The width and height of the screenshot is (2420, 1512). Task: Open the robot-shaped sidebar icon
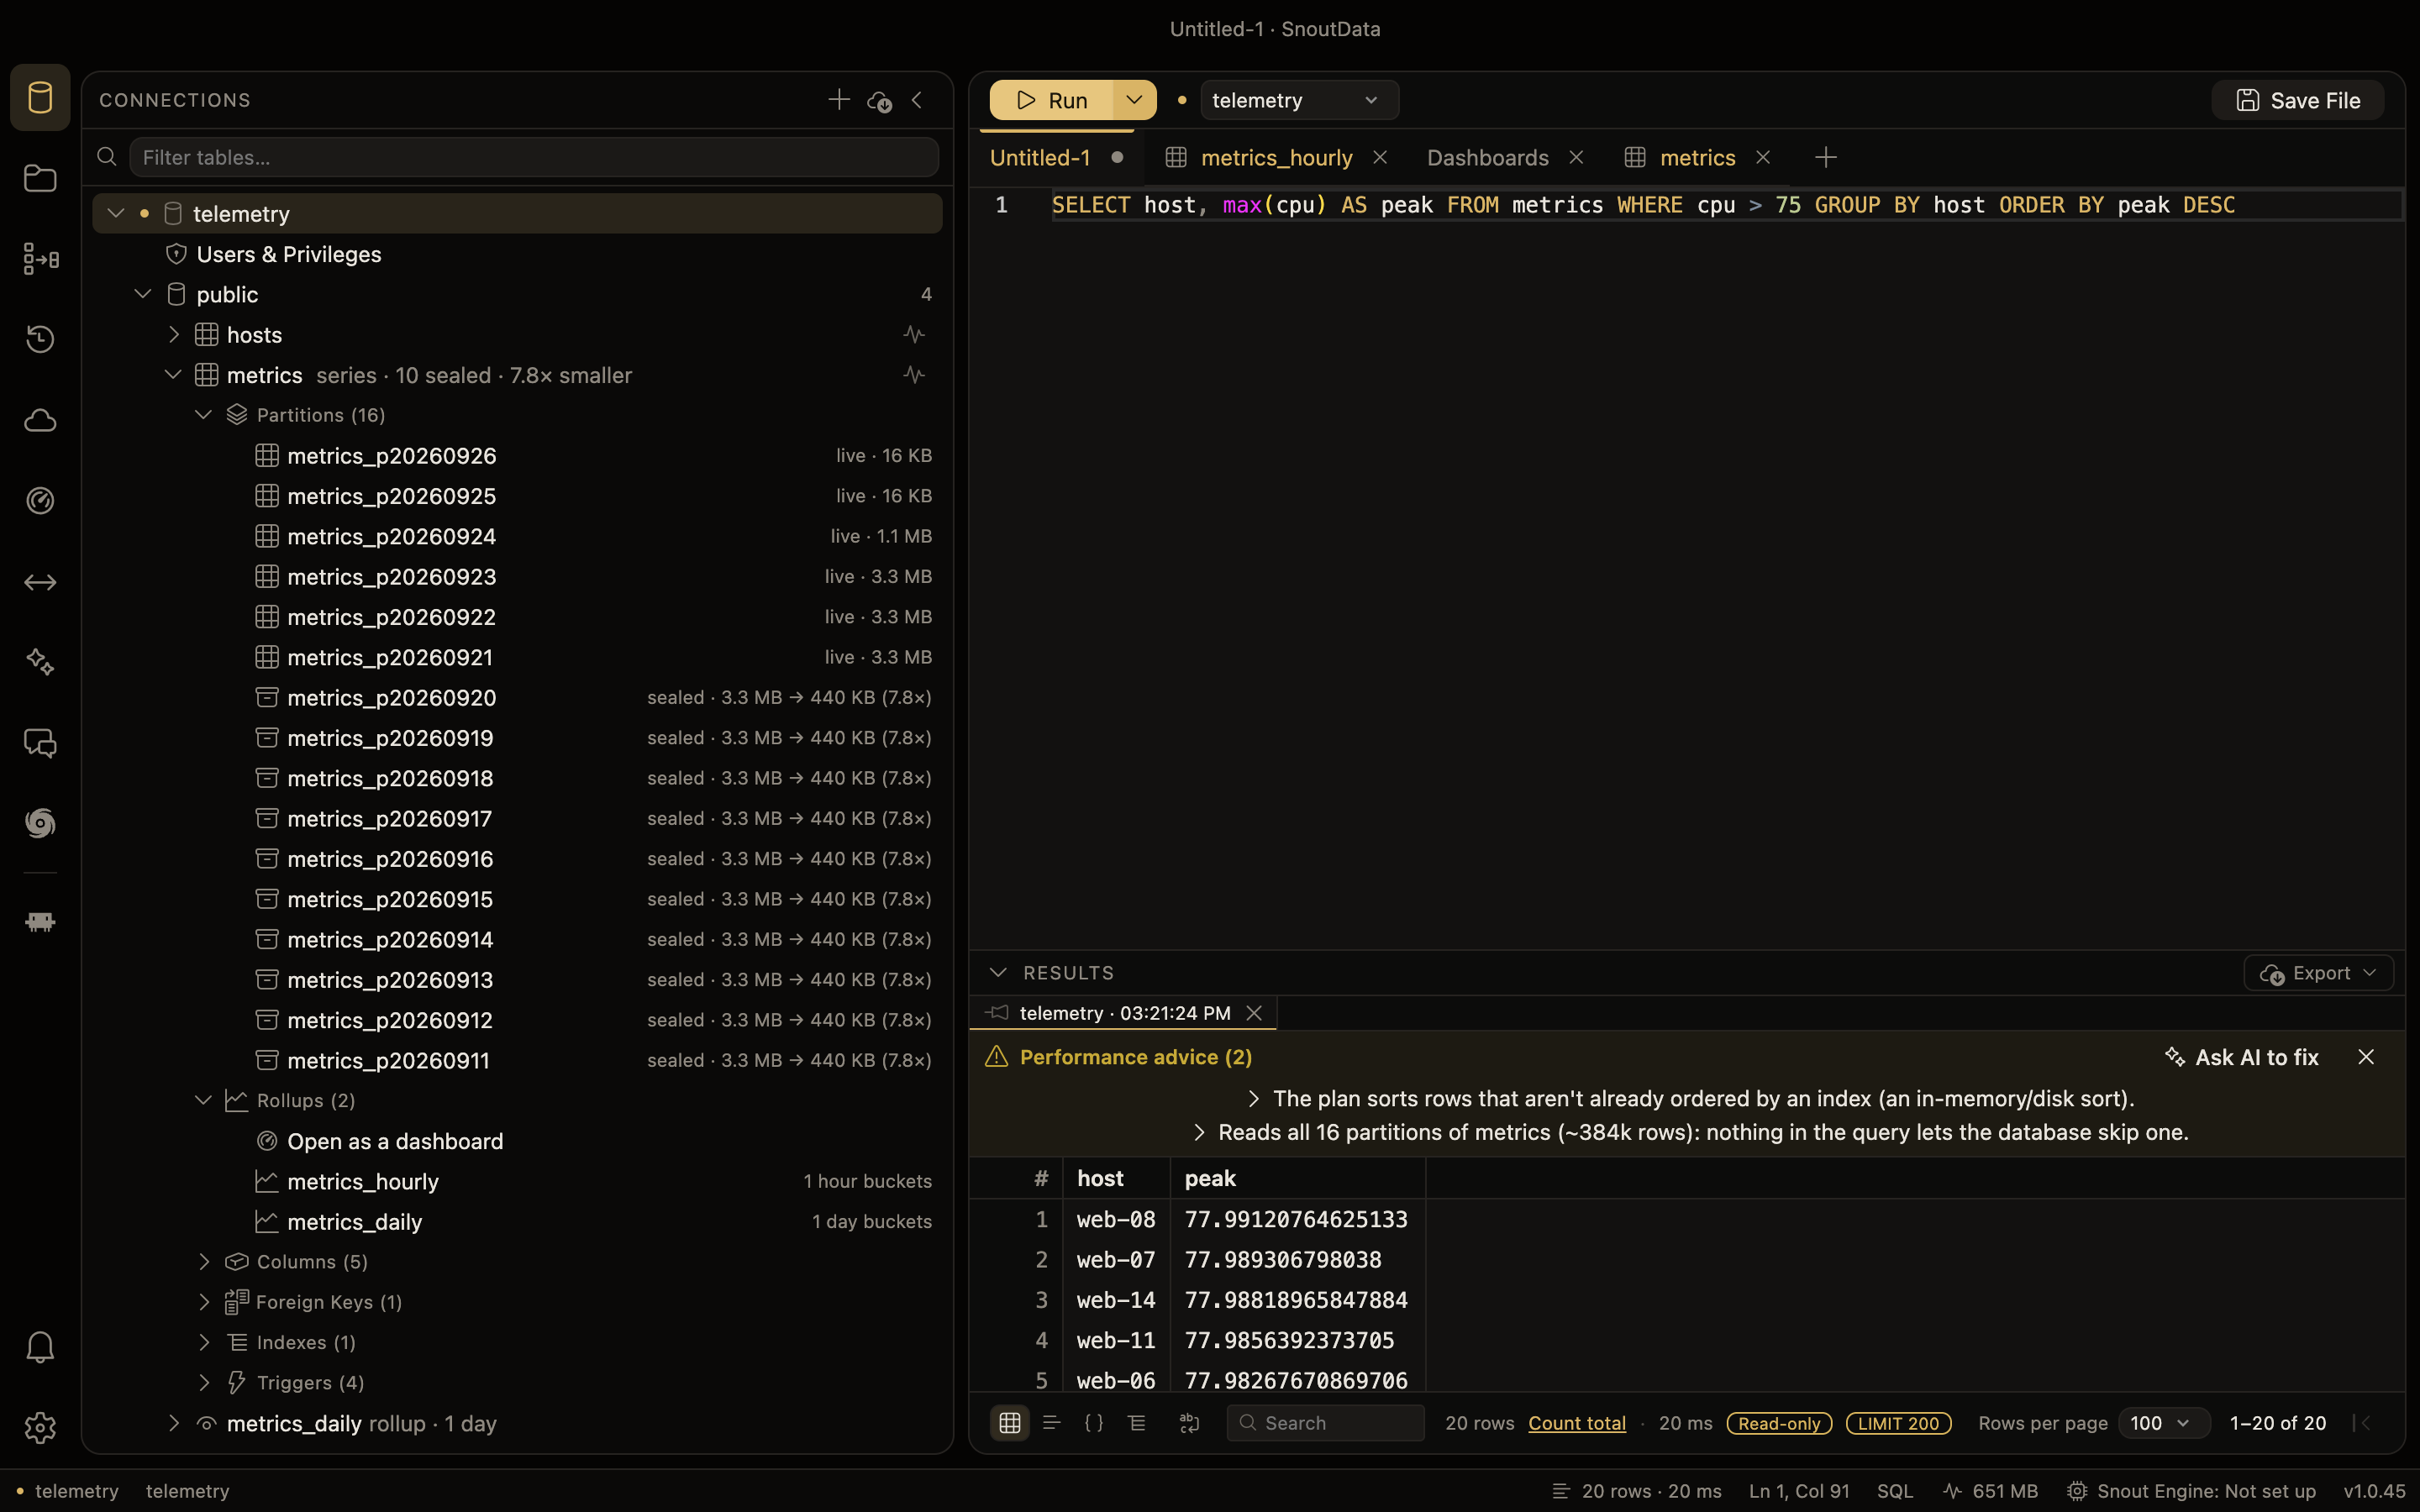tap(40, 921)
